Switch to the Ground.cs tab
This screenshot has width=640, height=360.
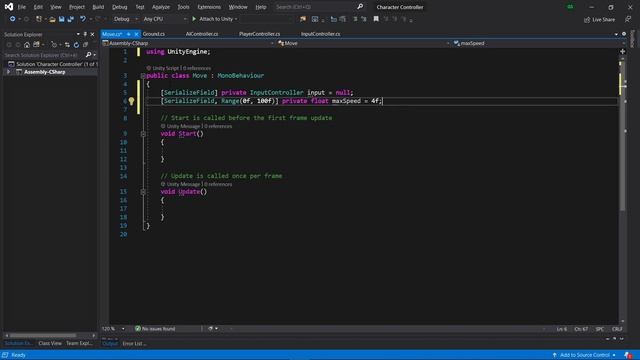[x=154, y=34]
